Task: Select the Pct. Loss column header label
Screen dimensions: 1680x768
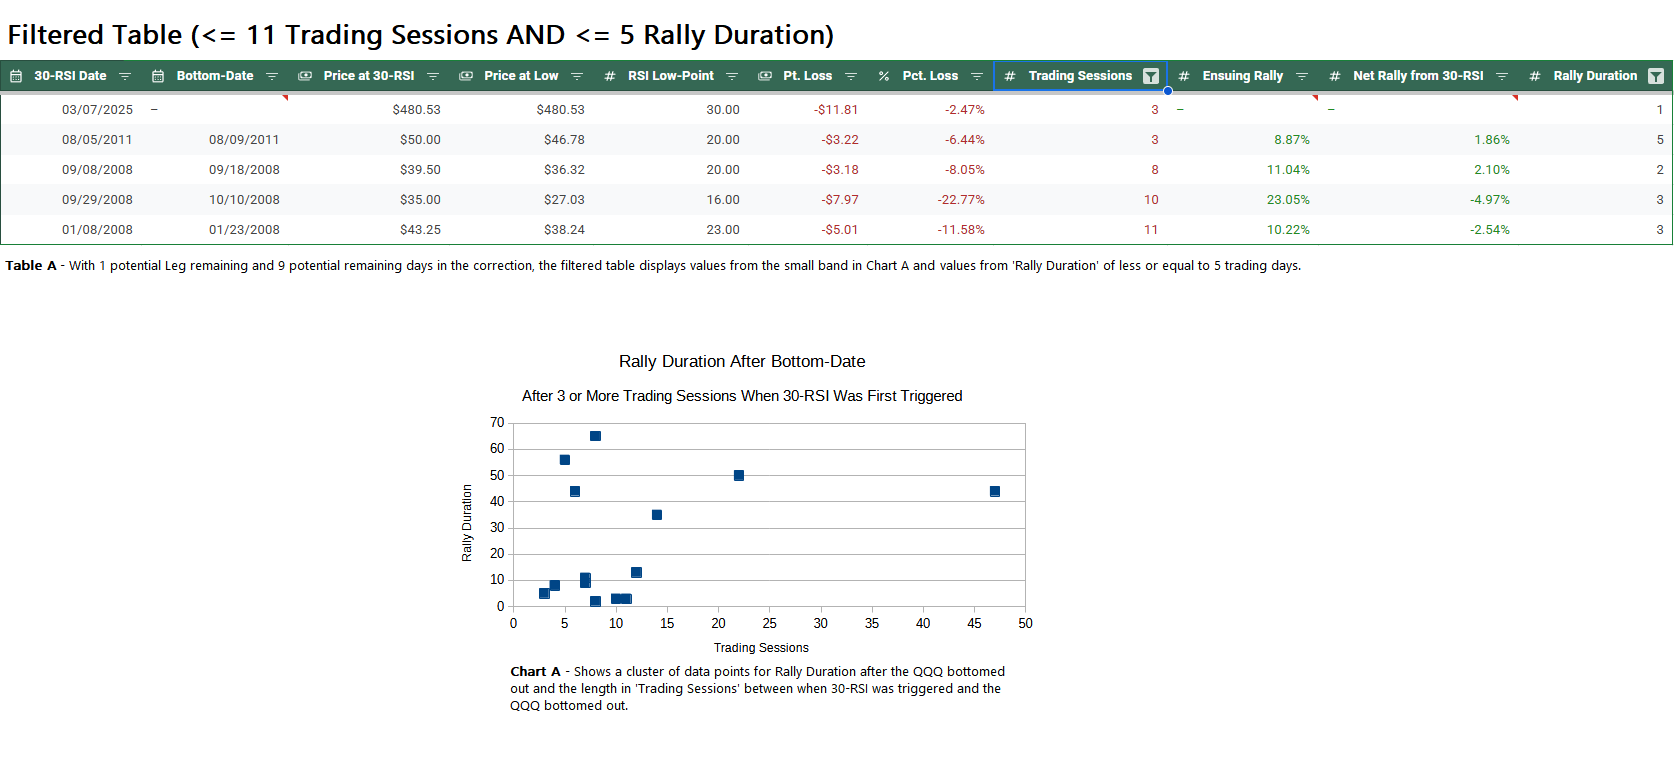Action: pos(930,76)
